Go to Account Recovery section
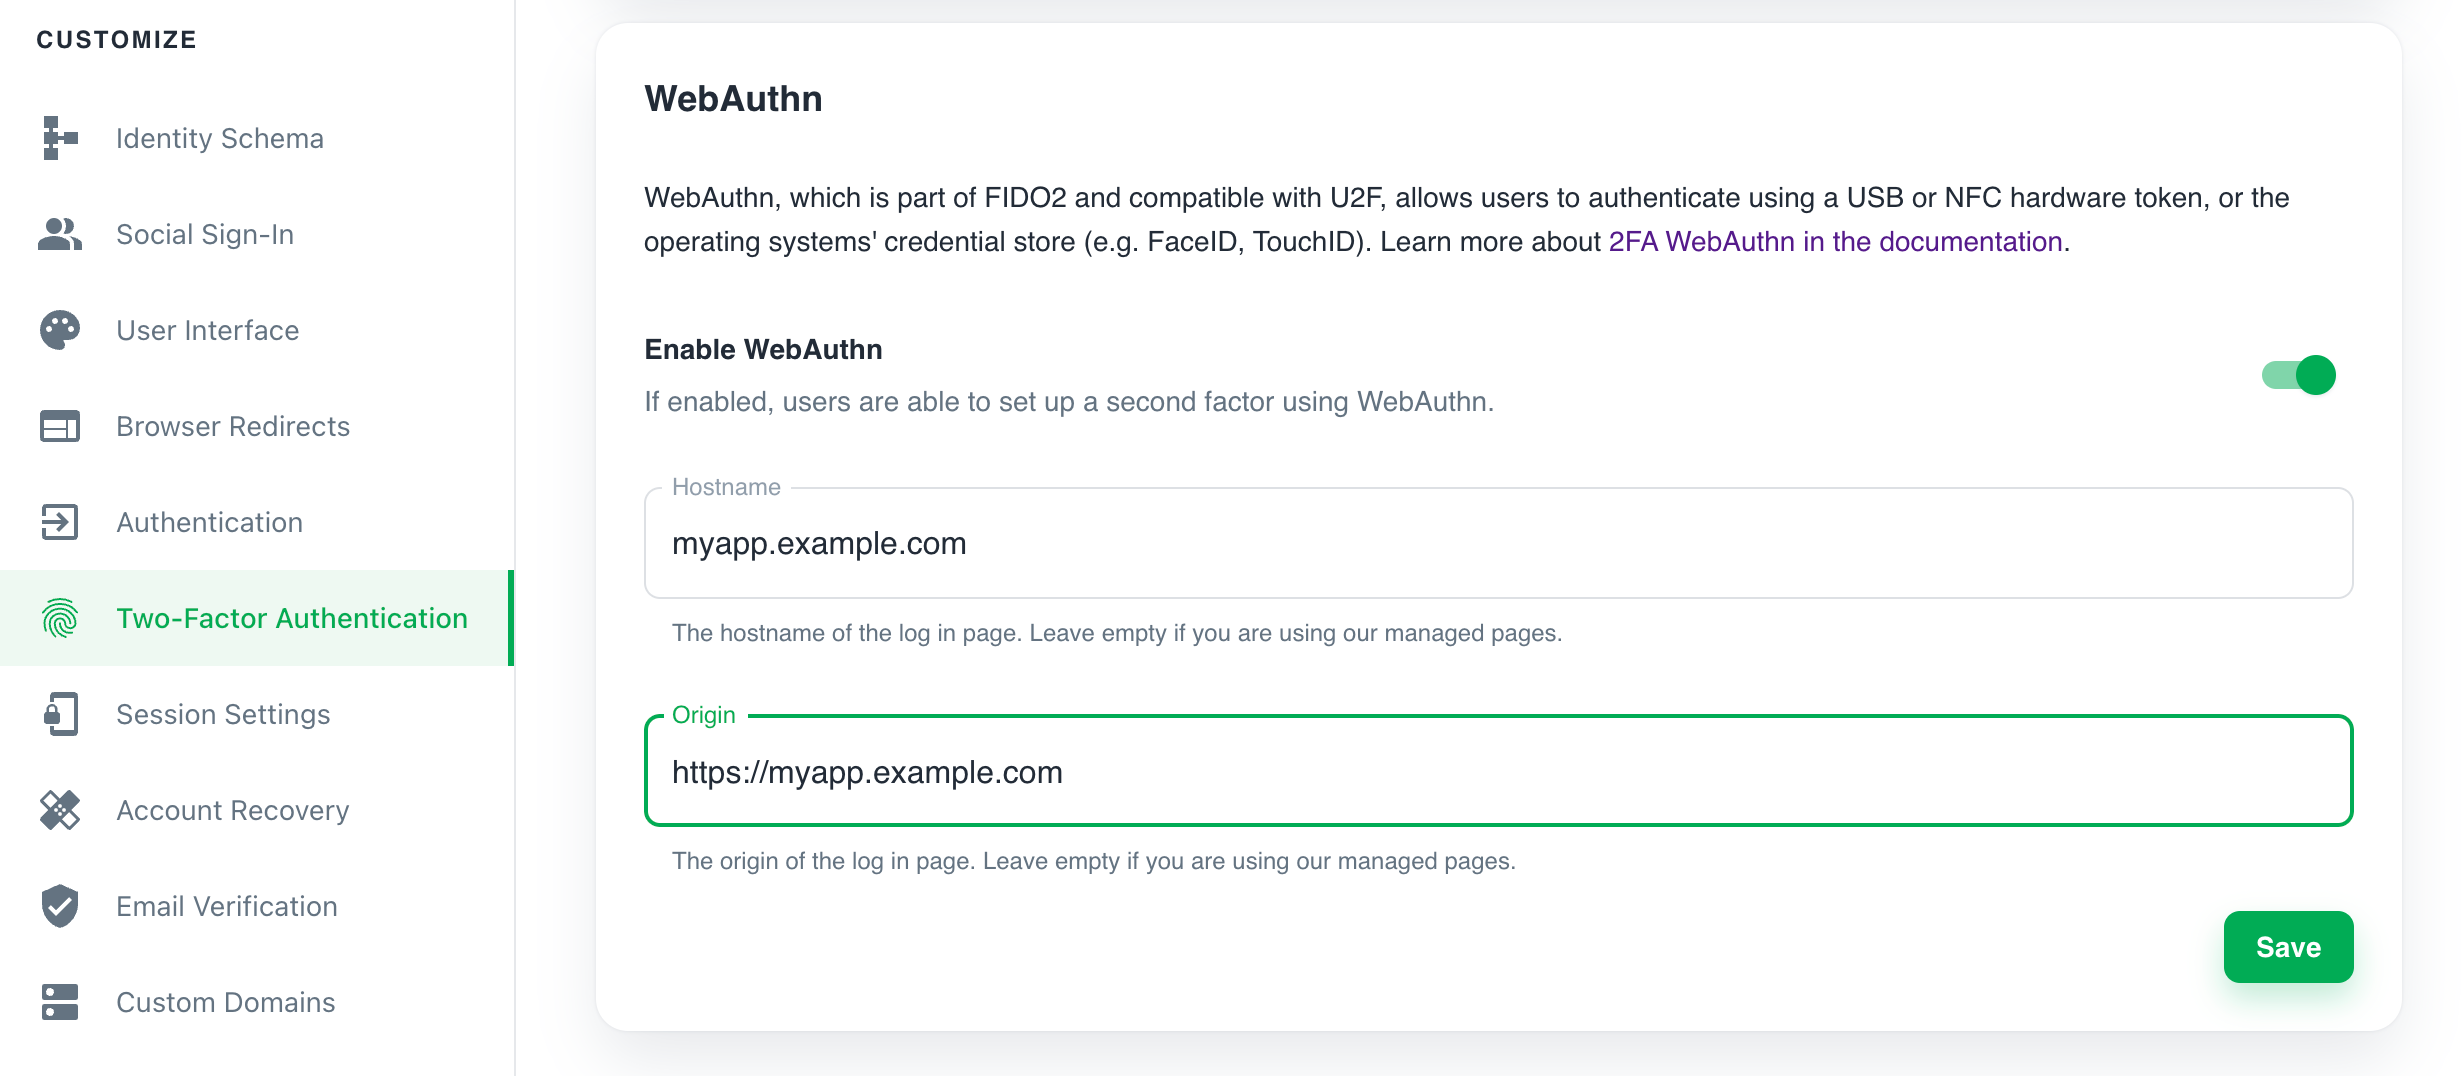2462x1076 pixels. pos(257,810)
